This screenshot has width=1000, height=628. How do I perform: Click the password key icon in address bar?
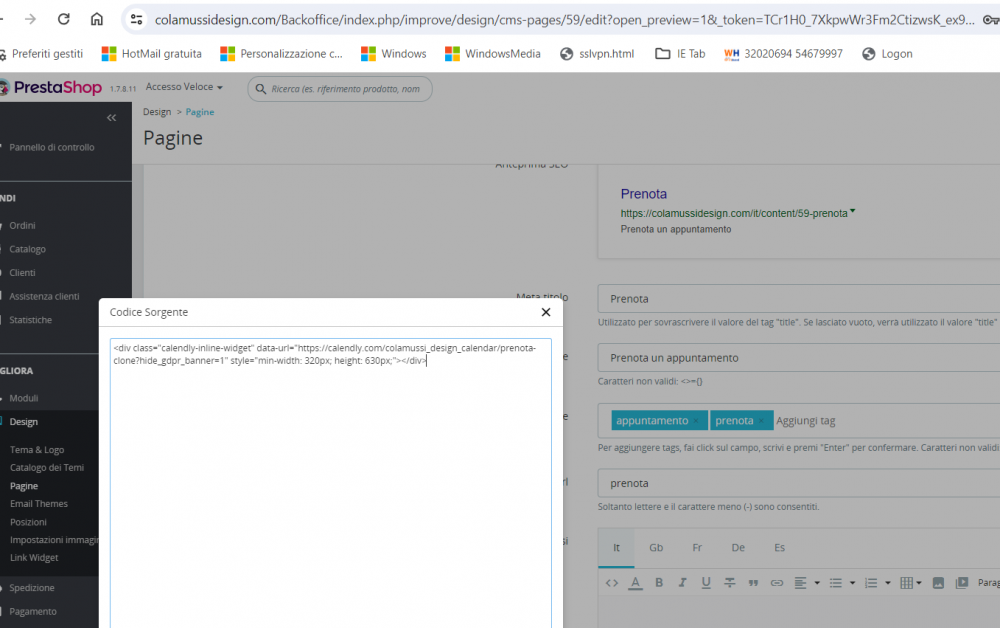(x=991, y=20)
